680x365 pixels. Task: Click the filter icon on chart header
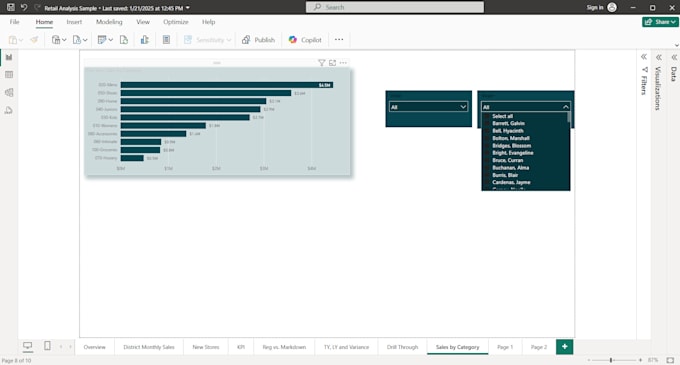click(321, 63)
